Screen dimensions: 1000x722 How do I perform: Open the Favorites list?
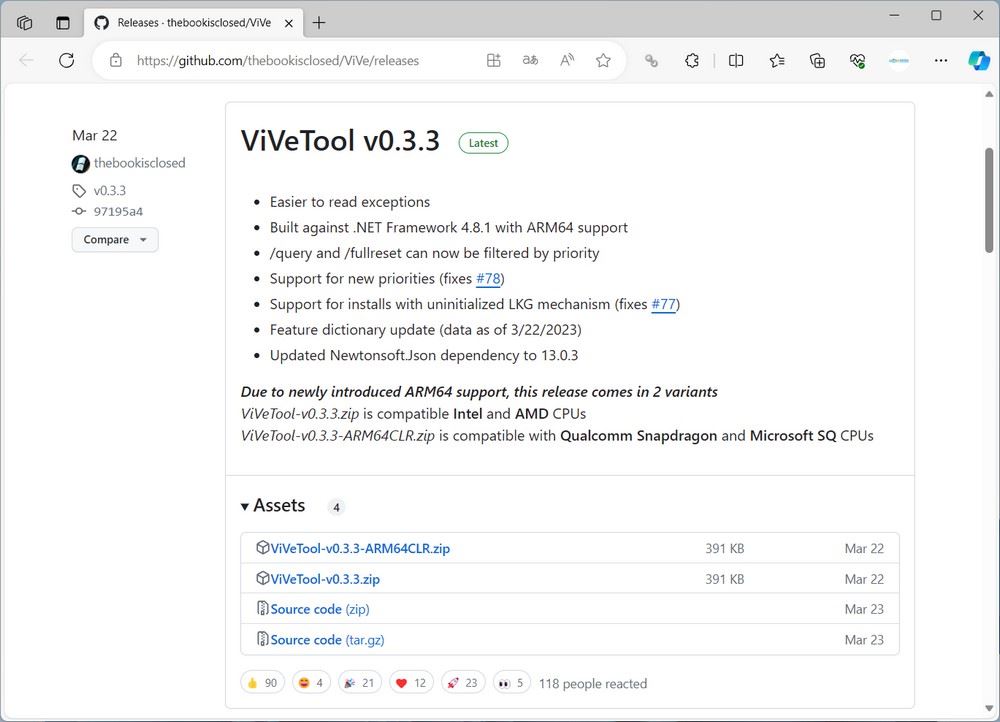[777, 61]
